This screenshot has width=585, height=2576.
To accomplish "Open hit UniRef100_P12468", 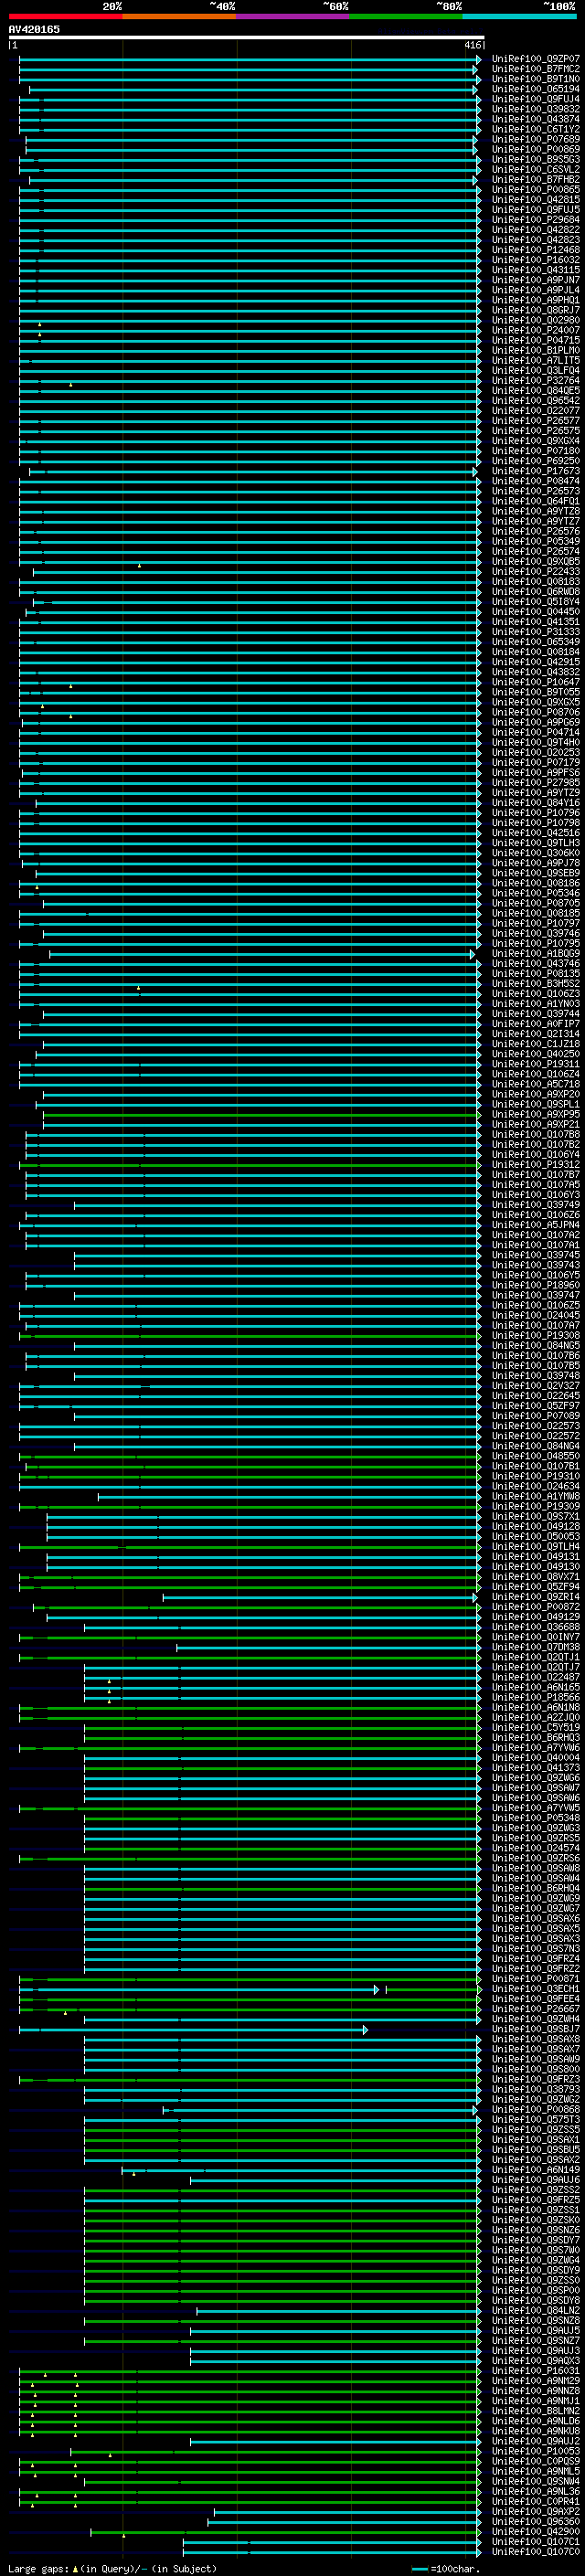I will pyautogui.click(x=535, y=250).
